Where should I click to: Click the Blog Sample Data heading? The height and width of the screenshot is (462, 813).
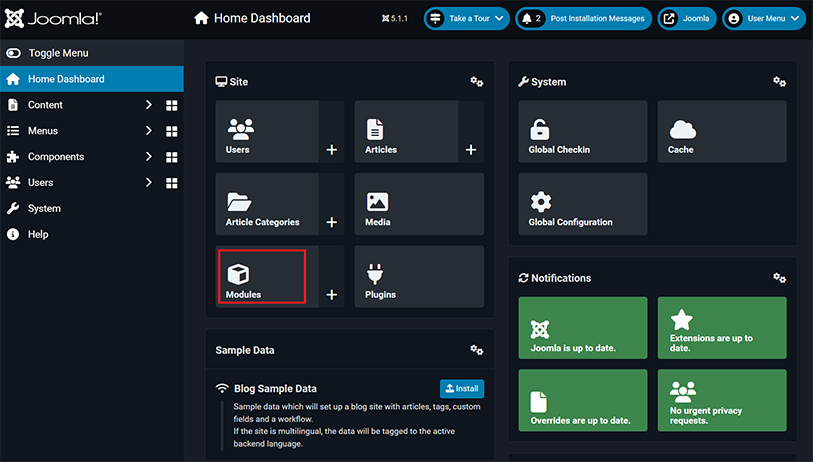click(275, 388)
